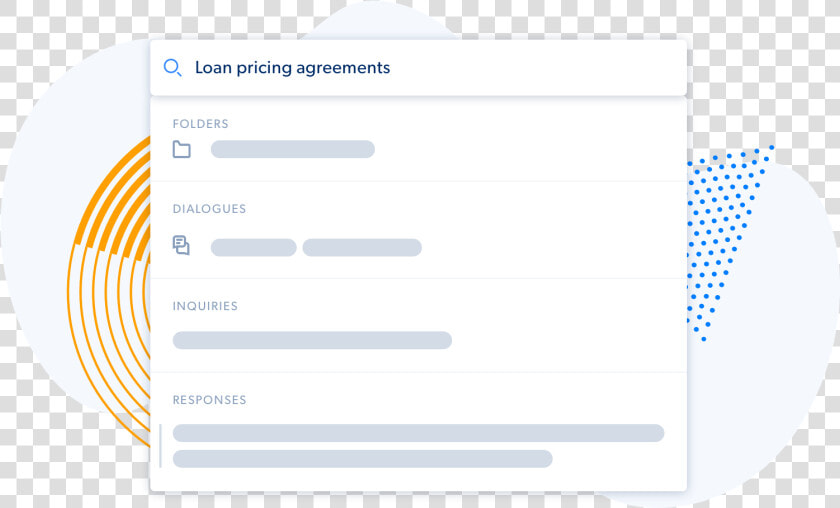Select the first long response result line

coord(418,433)
